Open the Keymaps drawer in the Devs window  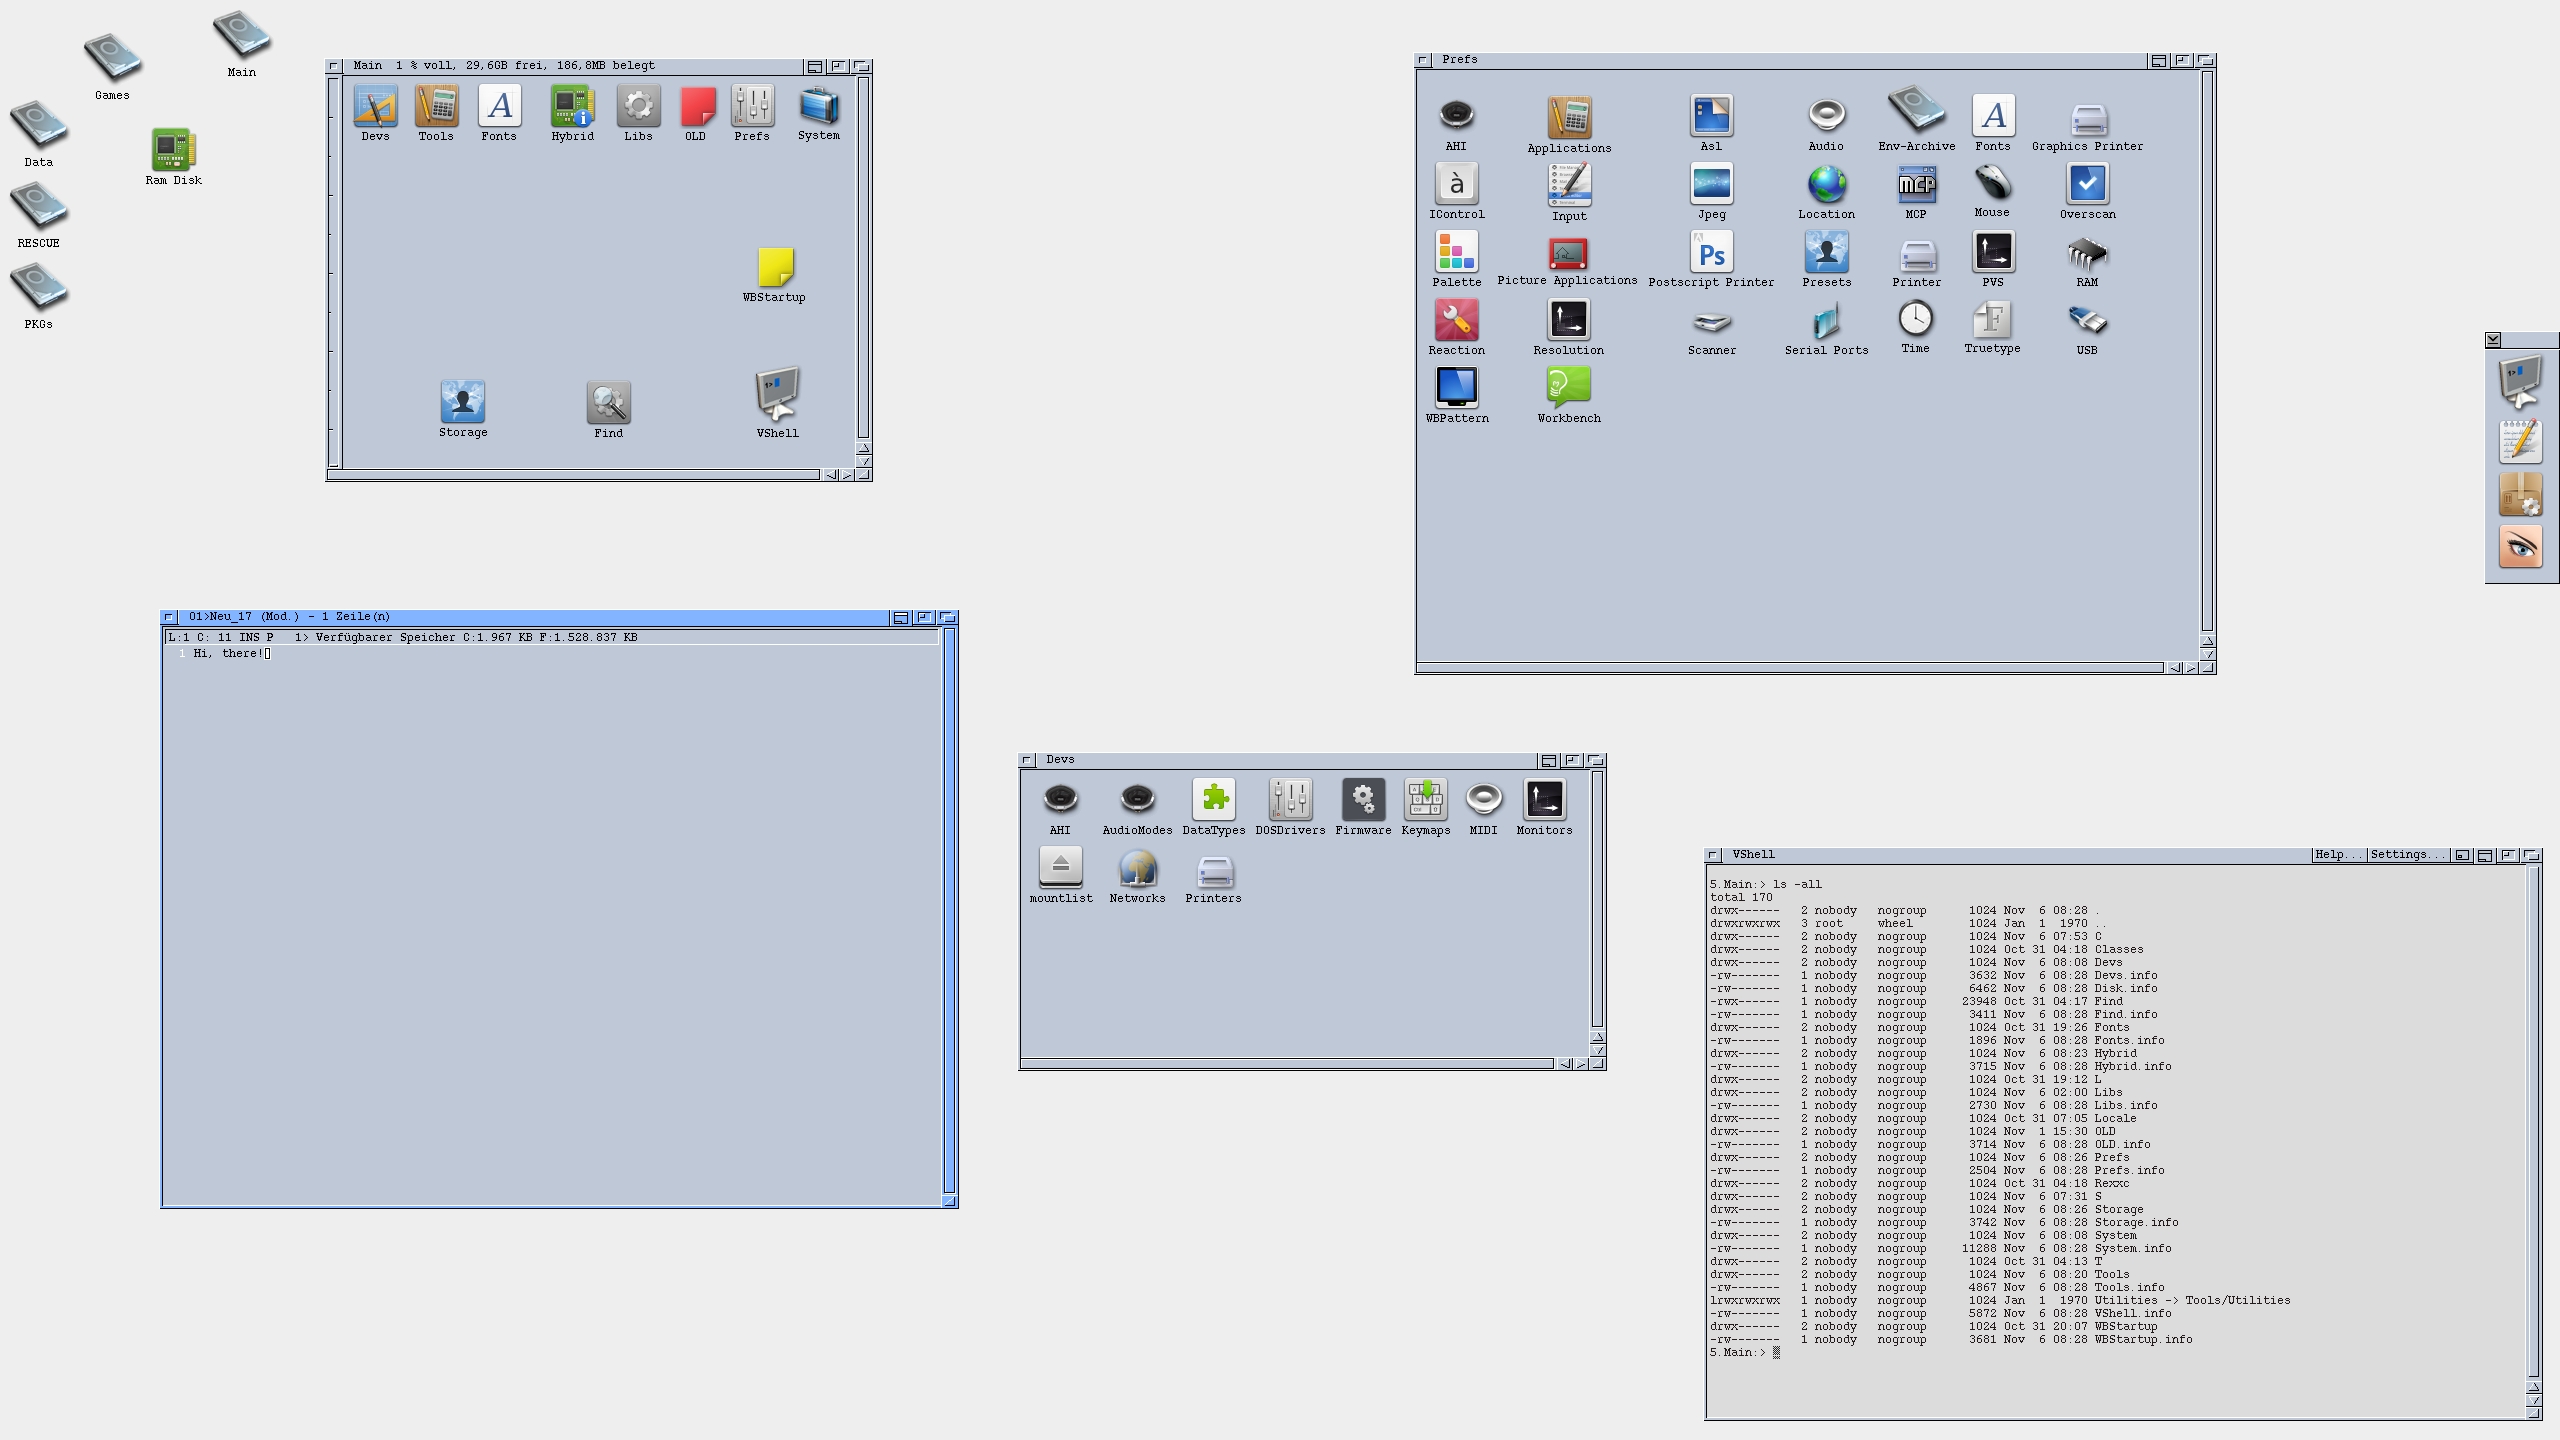point(1425,799)
